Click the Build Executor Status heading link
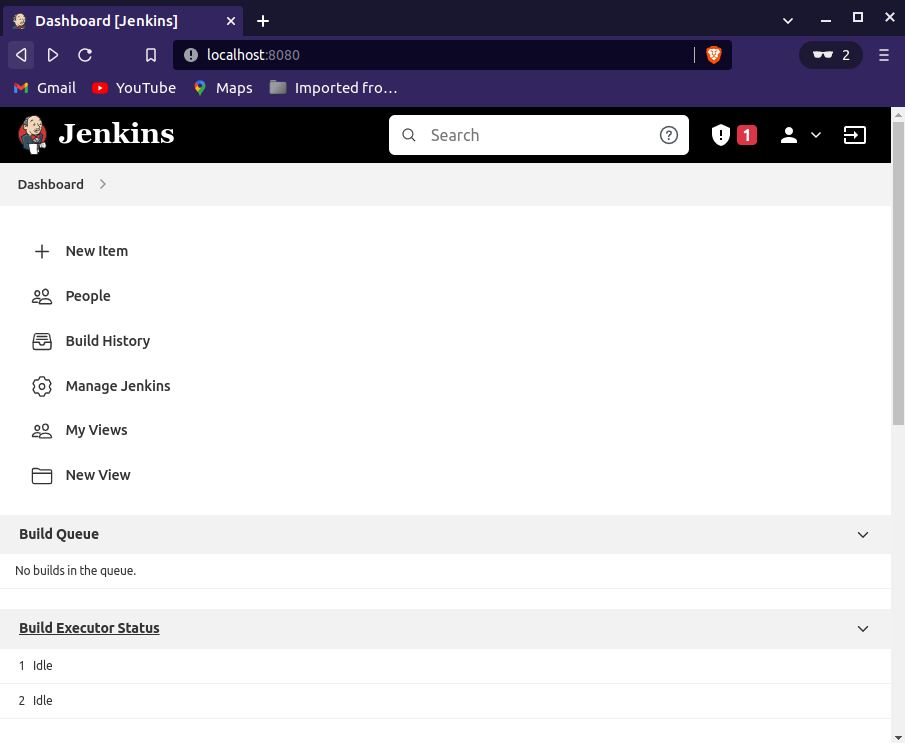Viewport: 905px width, 743px height. point(89,628)
